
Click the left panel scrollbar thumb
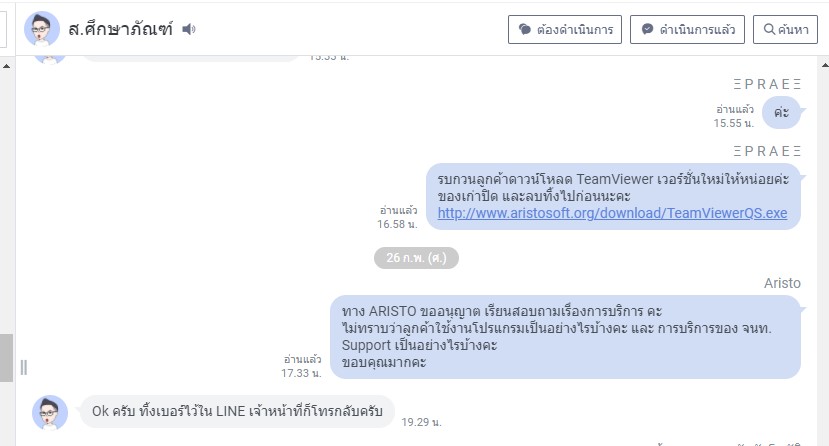pyautogui.click(x=6, y=357)
